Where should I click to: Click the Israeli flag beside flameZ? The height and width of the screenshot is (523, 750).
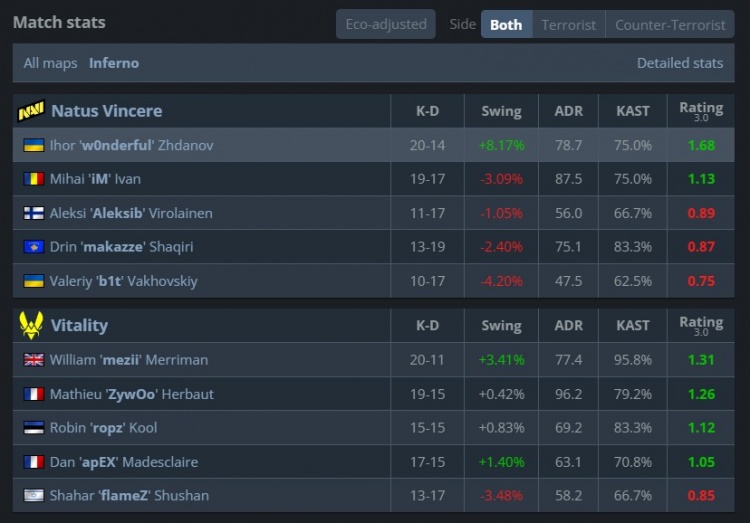point(33,496)
